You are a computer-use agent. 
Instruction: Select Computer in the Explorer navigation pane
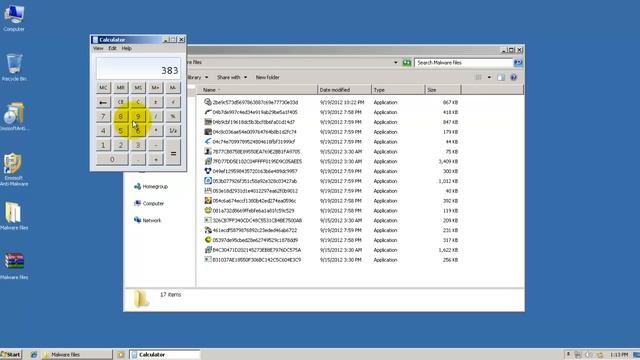click(149, 203)
